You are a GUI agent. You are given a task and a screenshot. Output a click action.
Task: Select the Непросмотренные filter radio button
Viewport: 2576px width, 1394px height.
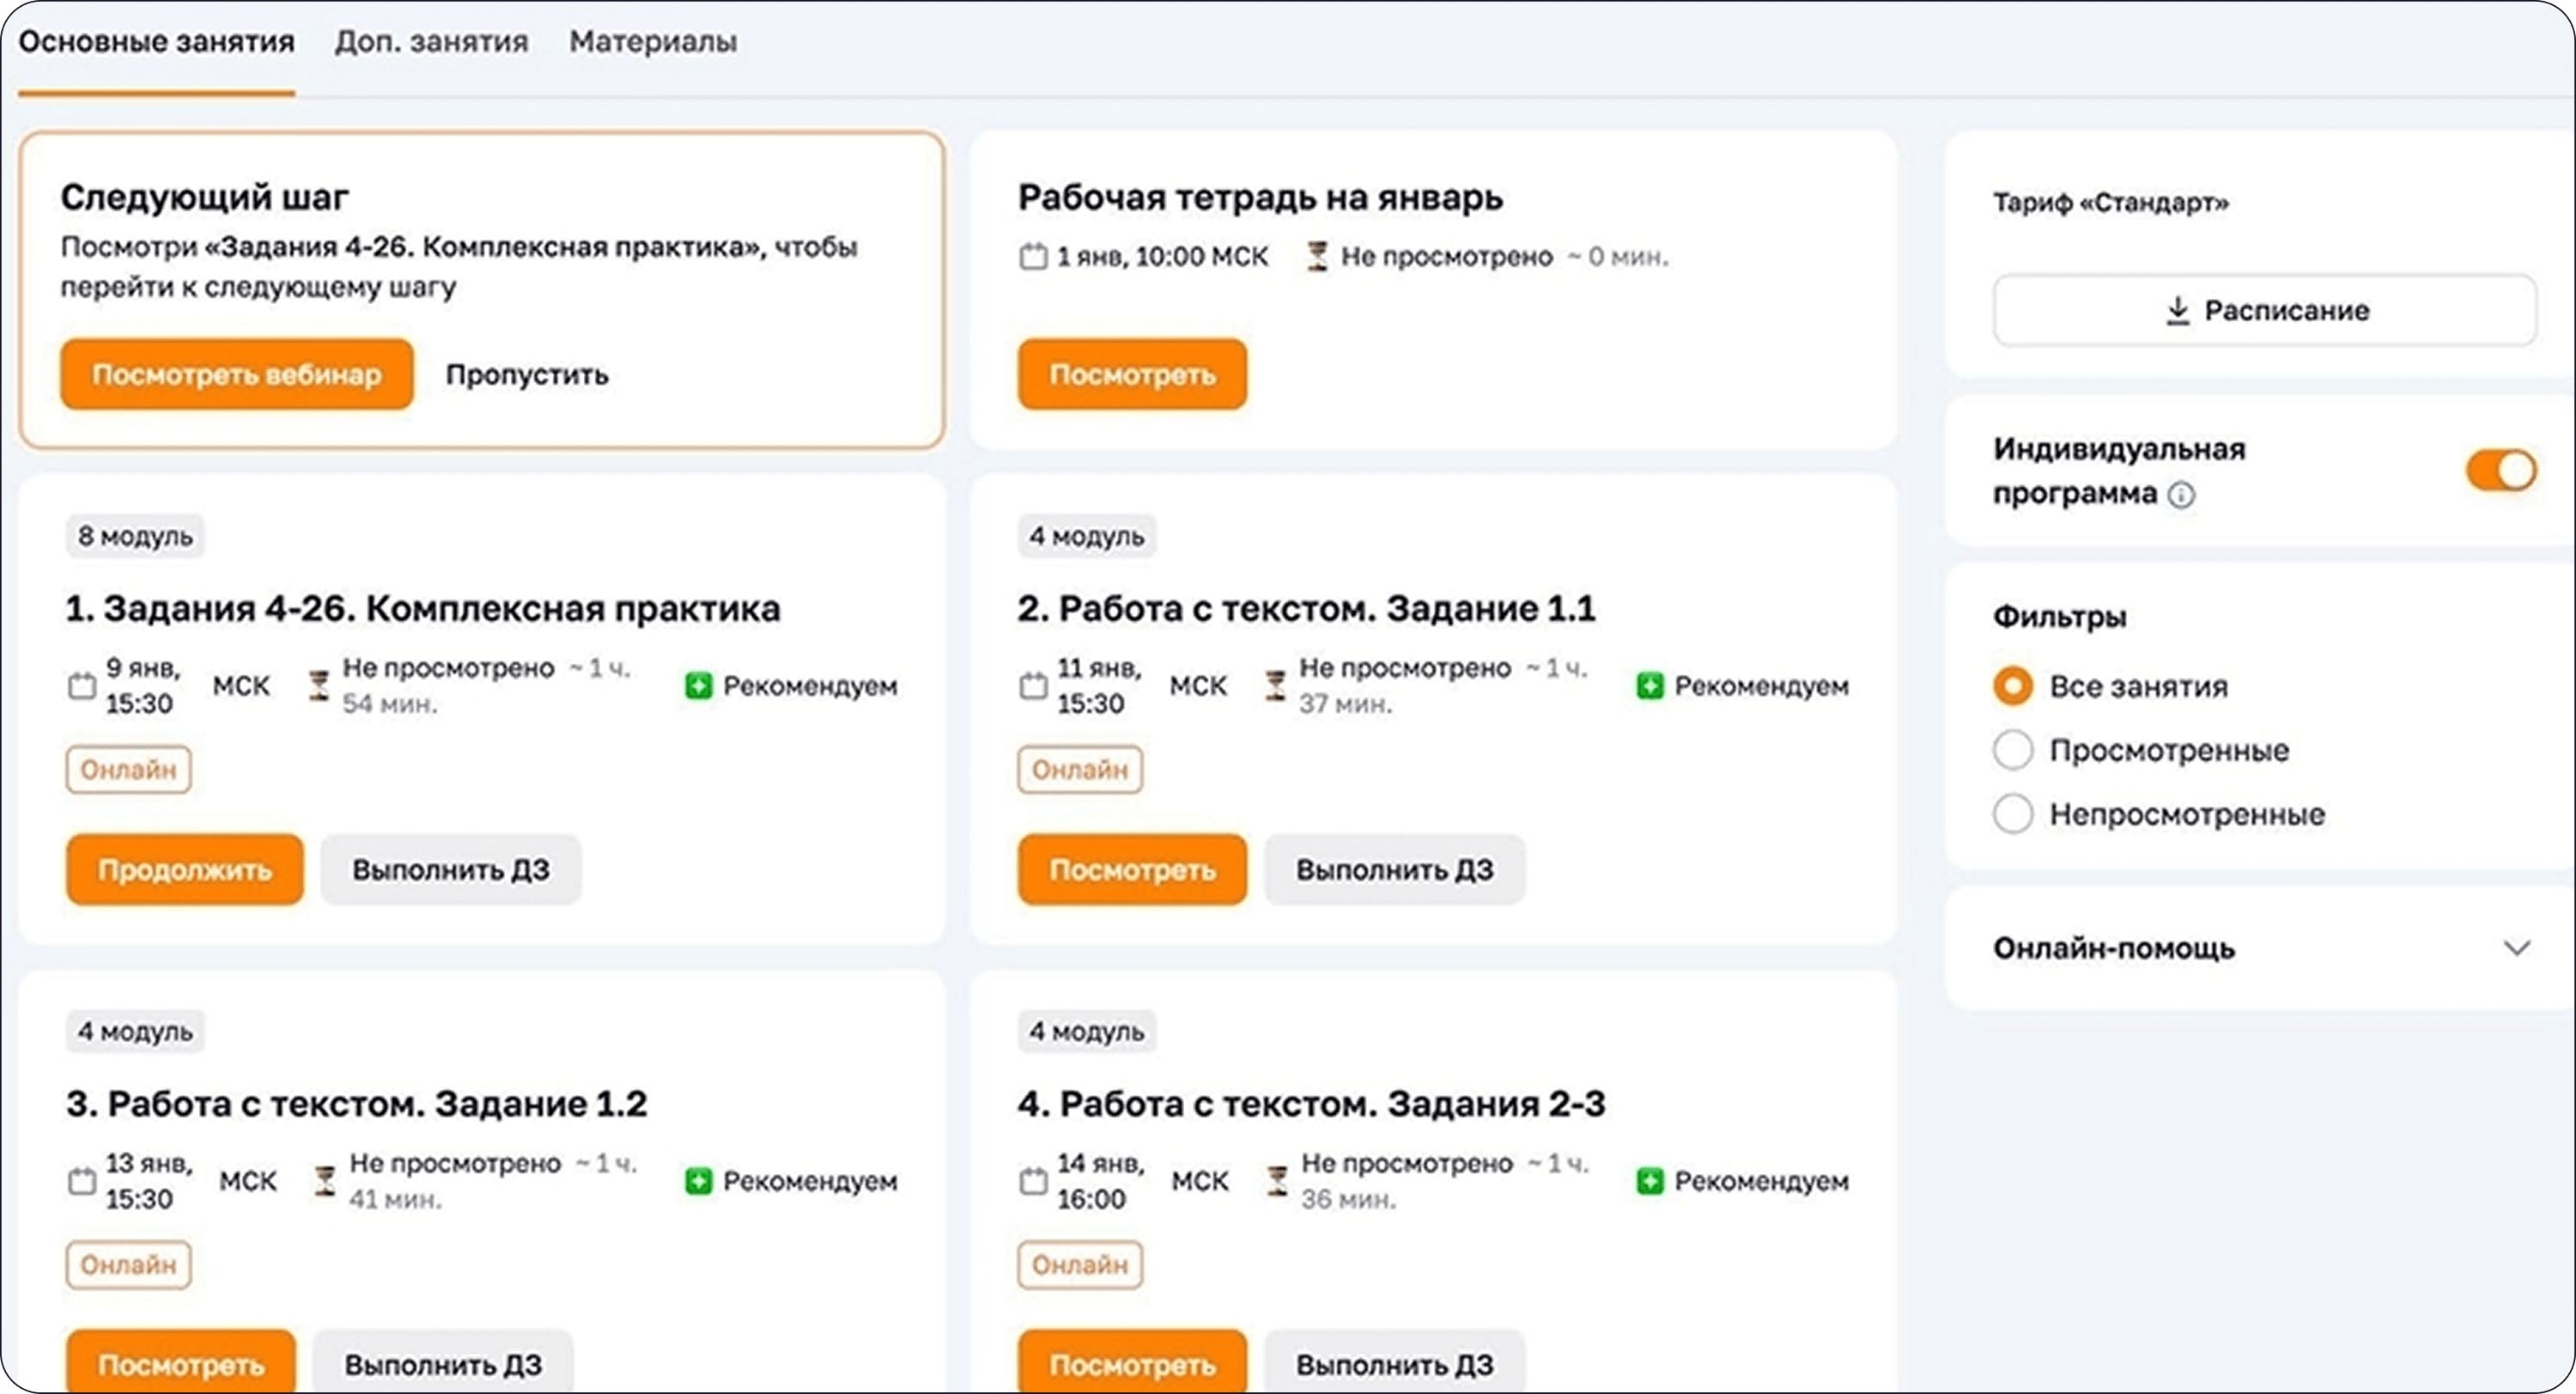point(2012,814)
